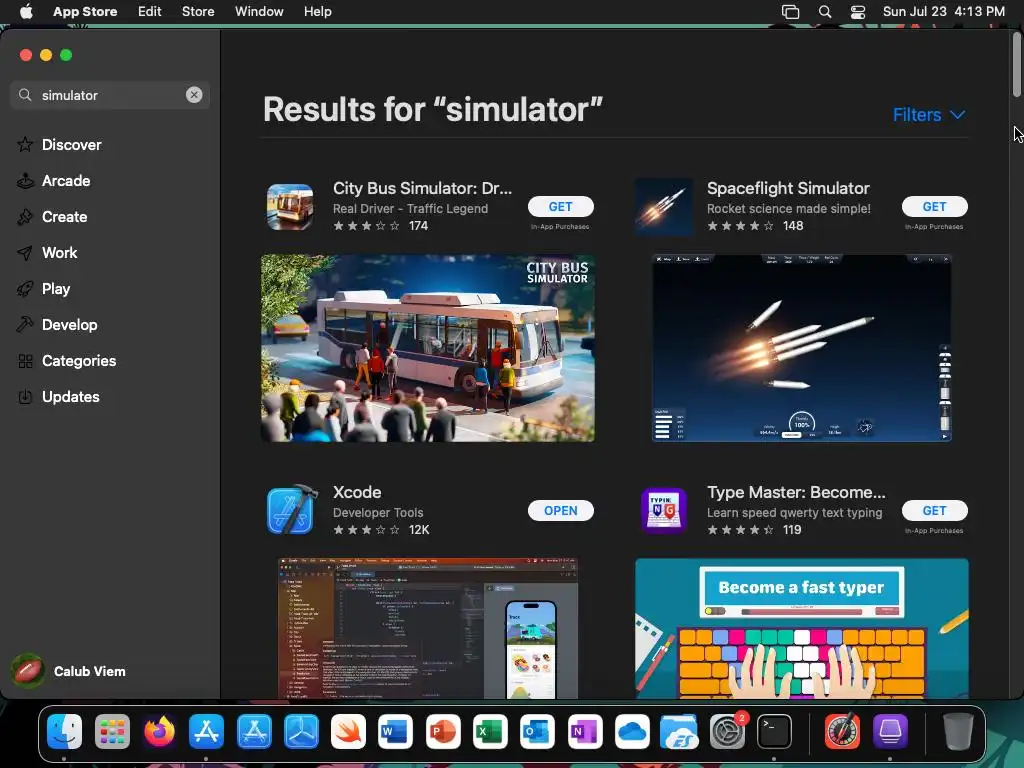Launch Microsoft Word from the dock
This screenshot has height=768, width=1024.
(395, 731)
